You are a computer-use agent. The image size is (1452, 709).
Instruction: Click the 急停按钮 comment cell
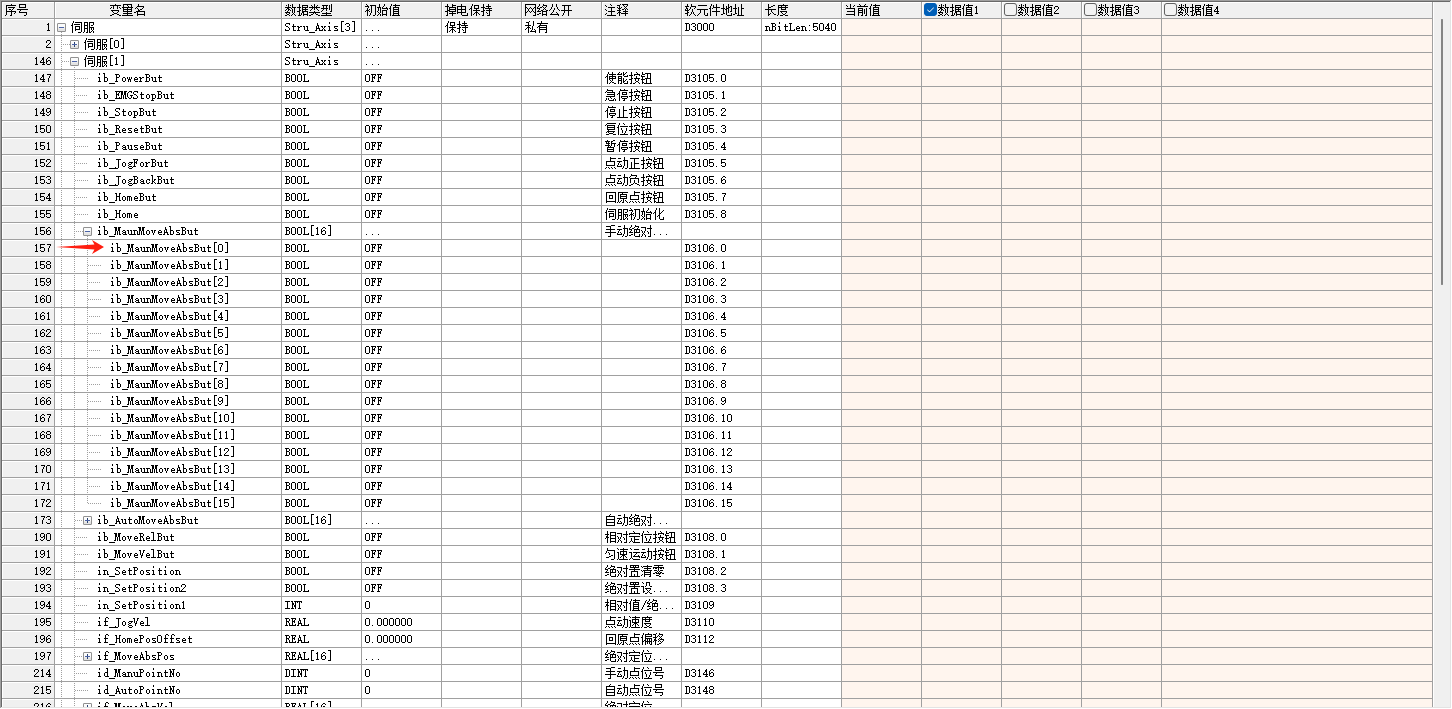pyautogui.click(x=628, y=96)
